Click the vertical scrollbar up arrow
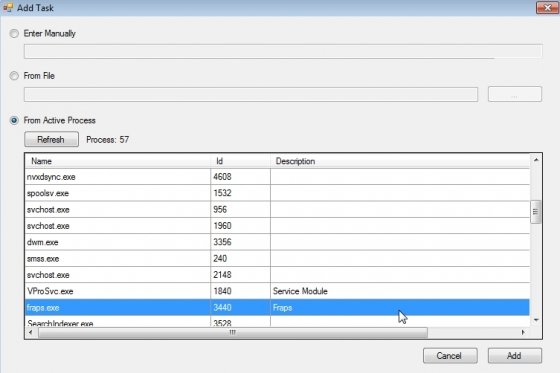The image size is (560, 373). 536,160
